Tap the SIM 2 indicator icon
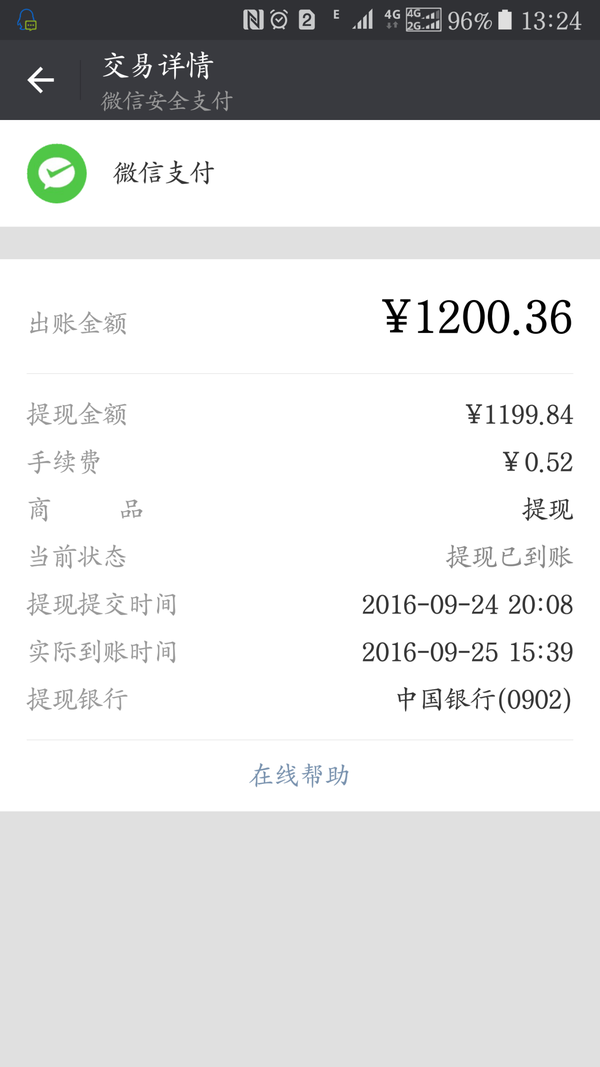This screenshot has height=1067, width=600. pyautogui.click(x=307, y=19)
